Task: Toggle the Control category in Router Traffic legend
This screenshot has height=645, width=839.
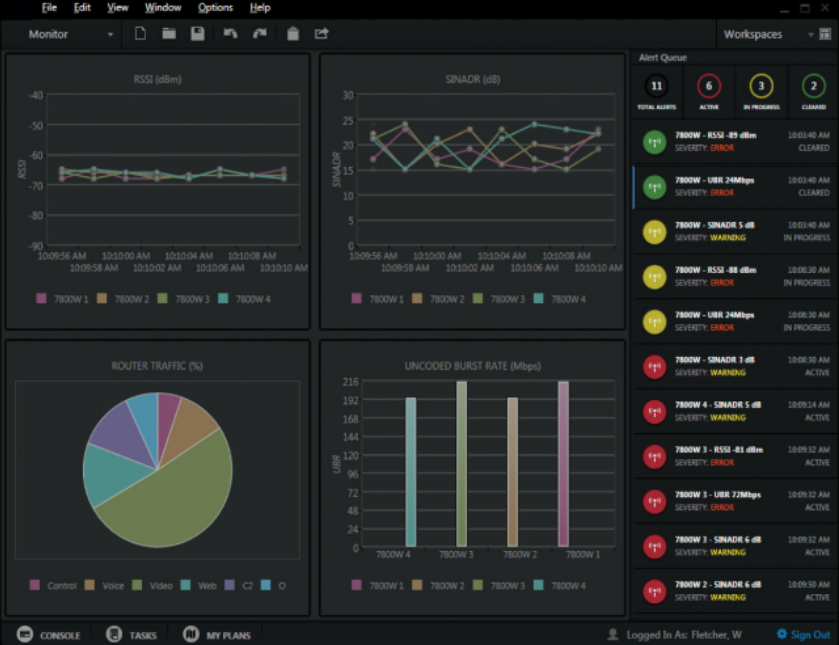Action: (33, 586)
